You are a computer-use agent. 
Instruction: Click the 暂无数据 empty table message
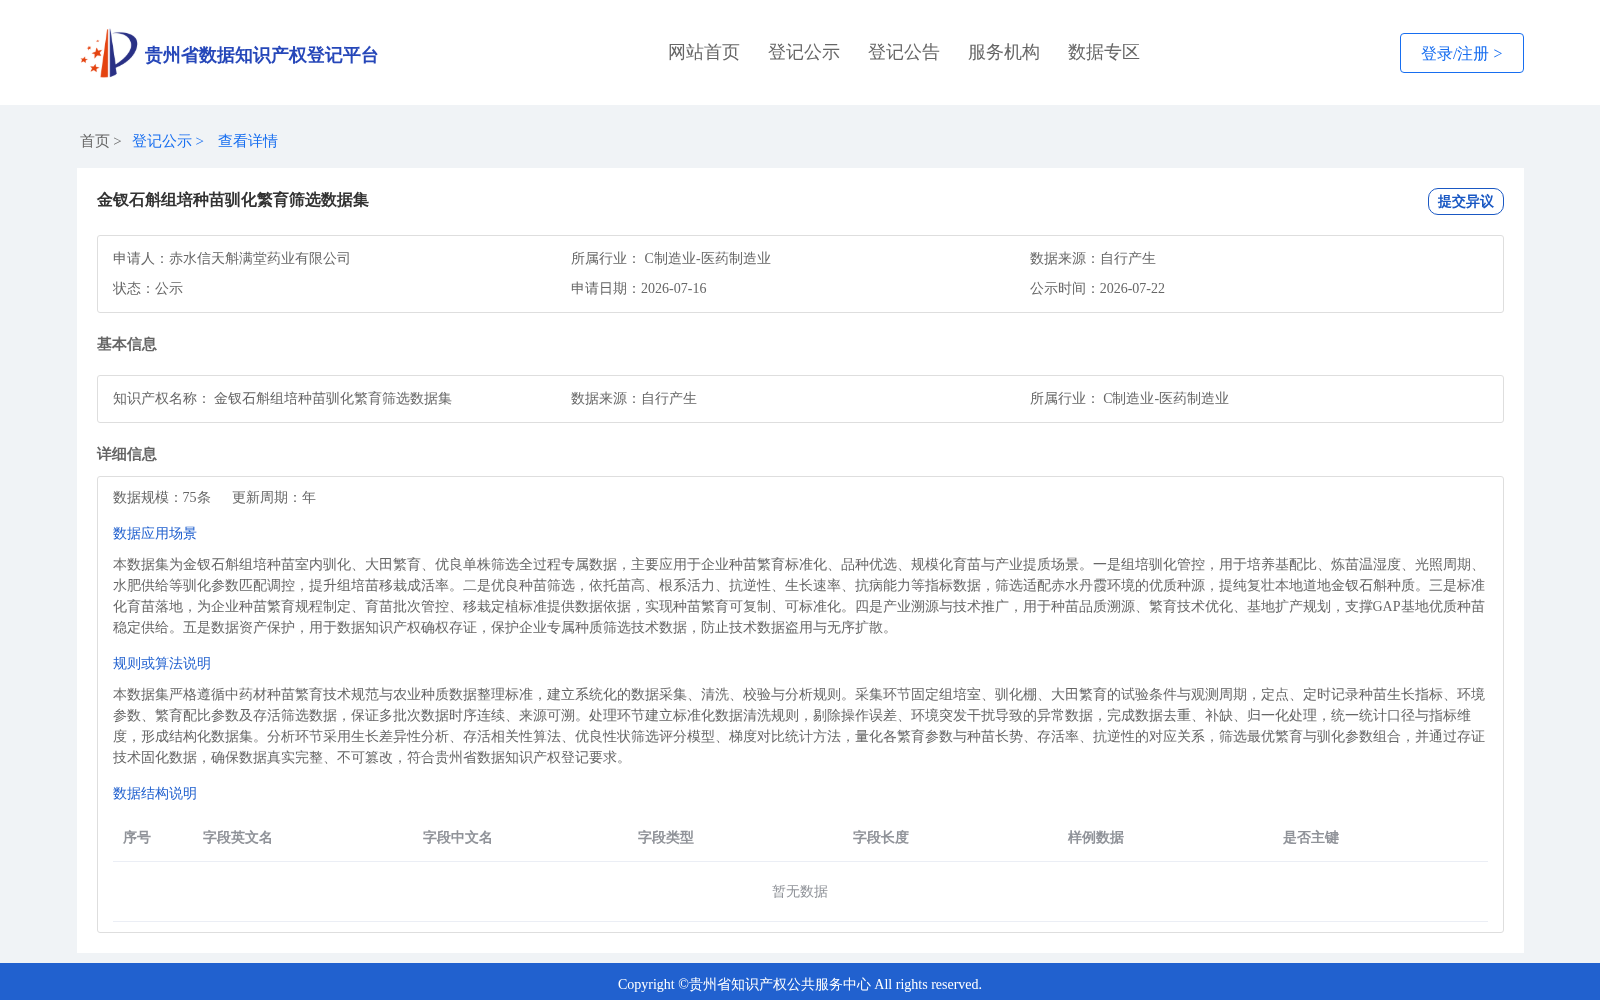tap(800, 891)
